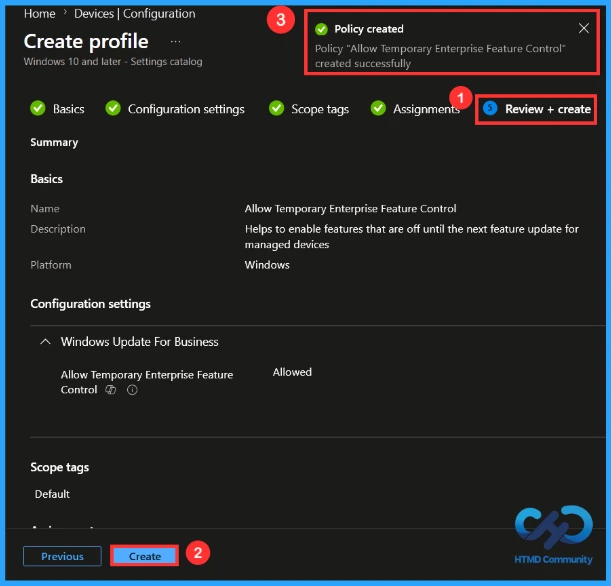Click the Configuration settings checkmark icon
Screen dimensions: 611x586
pos(113,108)
